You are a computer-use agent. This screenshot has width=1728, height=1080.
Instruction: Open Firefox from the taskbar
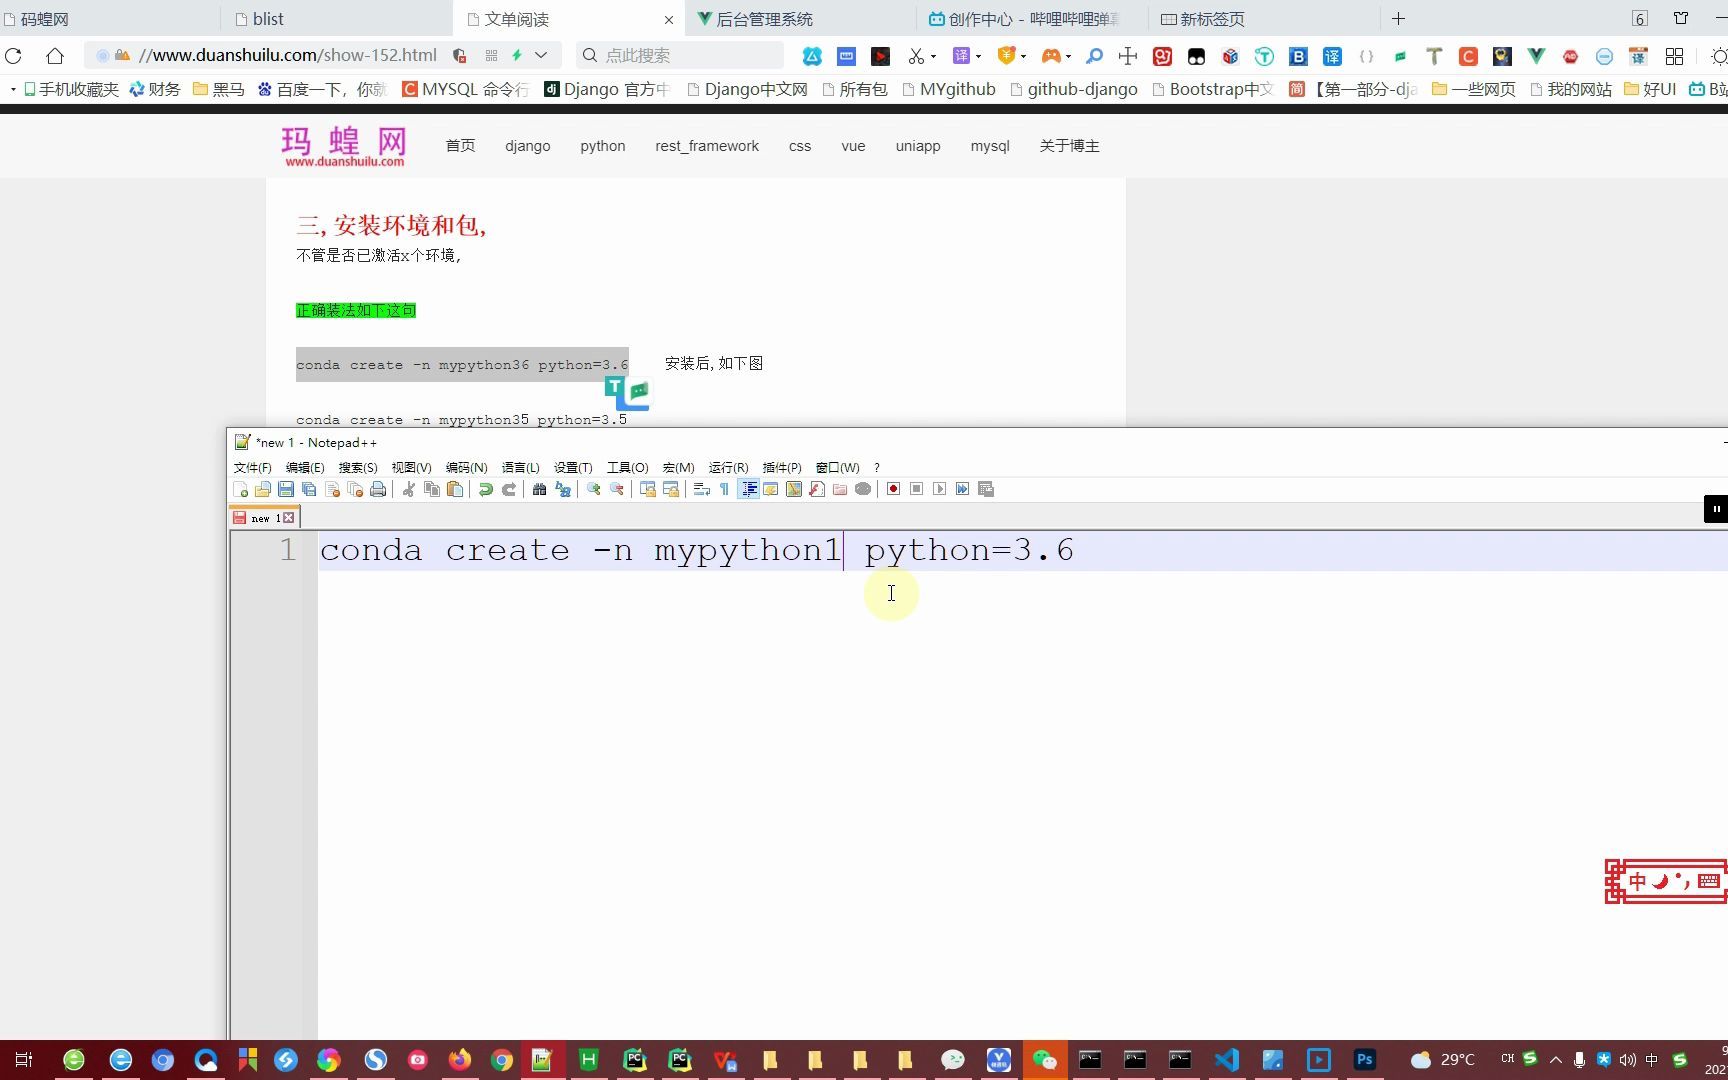coord(459,1060)
